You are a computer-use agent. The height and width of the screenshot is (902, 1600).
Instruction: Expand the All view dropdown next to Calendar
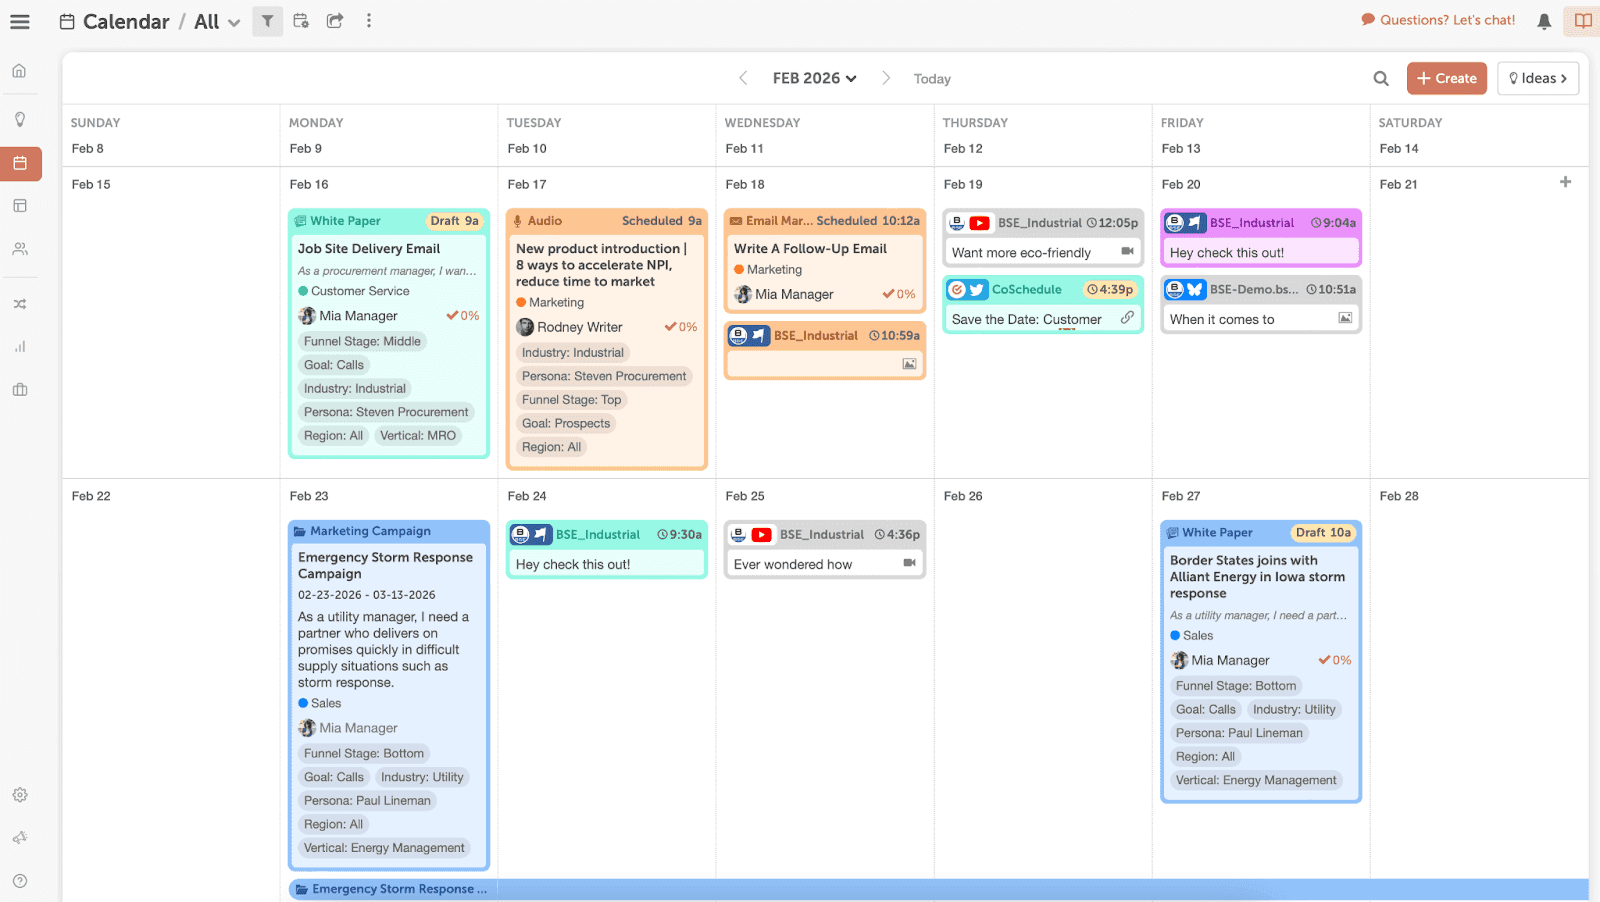click(x=214, y=21)
